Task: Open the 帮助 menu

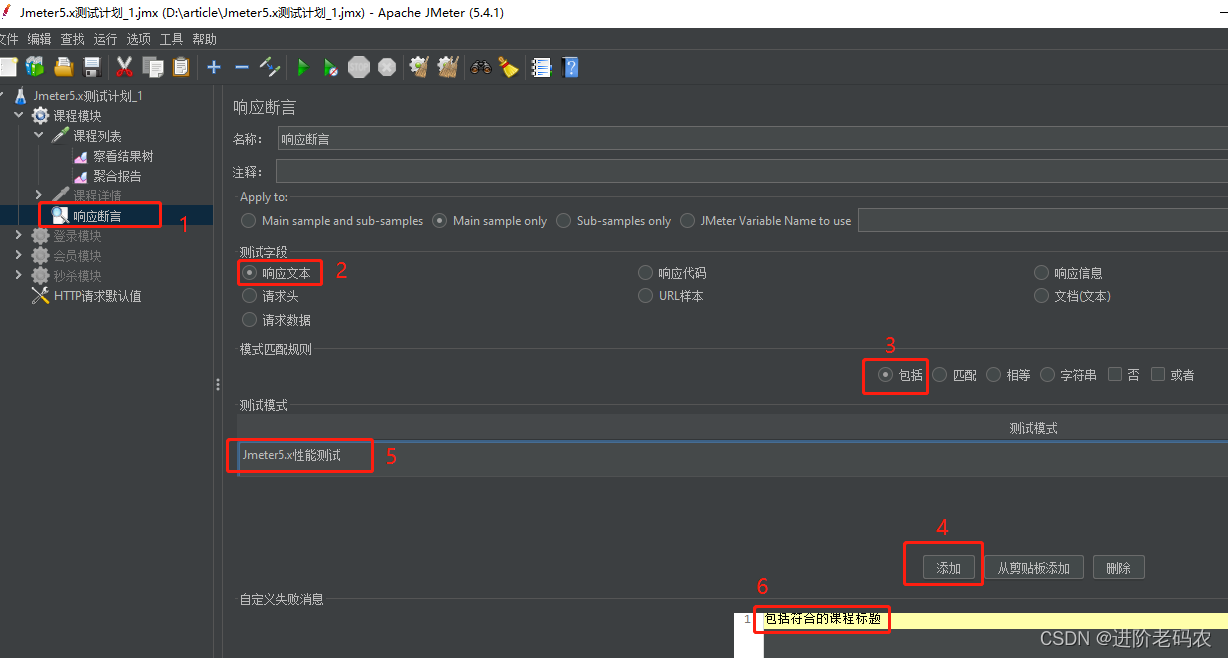Action: click(x=204, y=39)
